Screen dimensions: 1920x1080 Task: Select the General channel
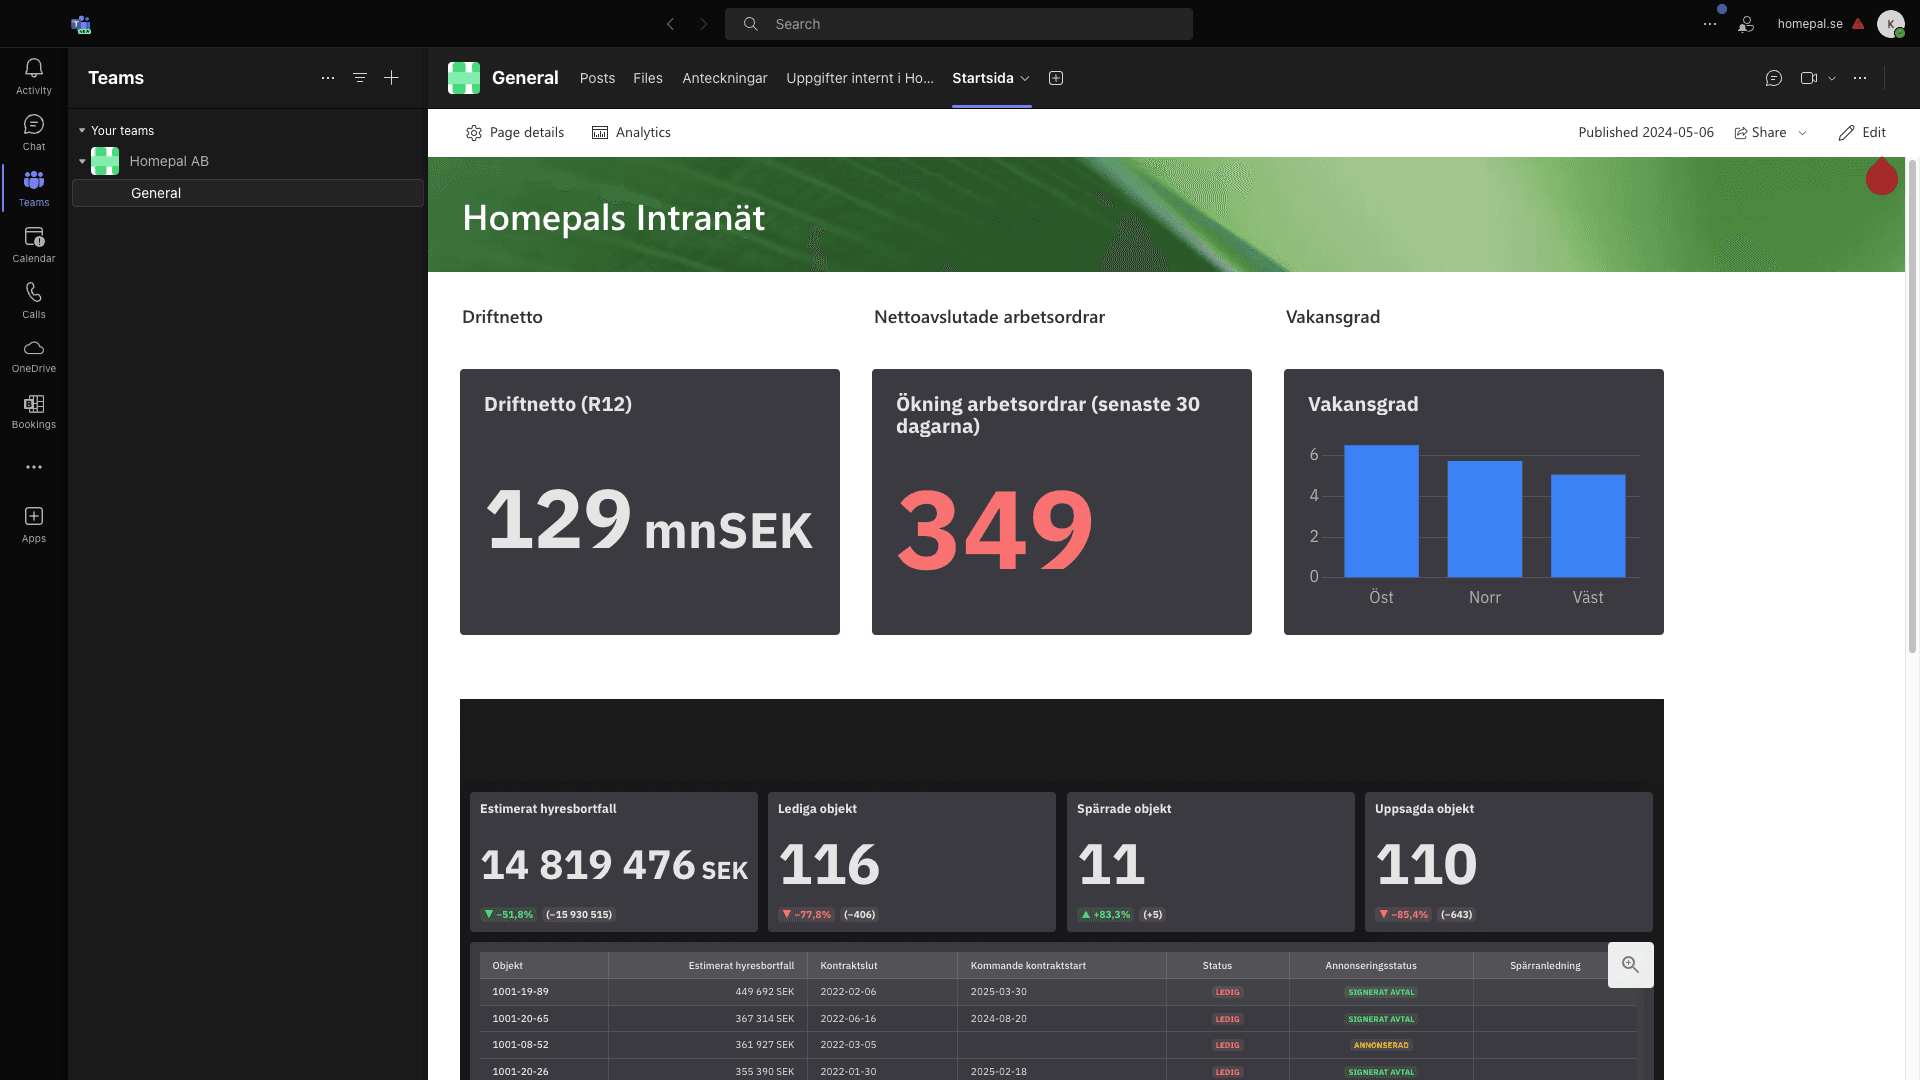[x=248, y=193]
